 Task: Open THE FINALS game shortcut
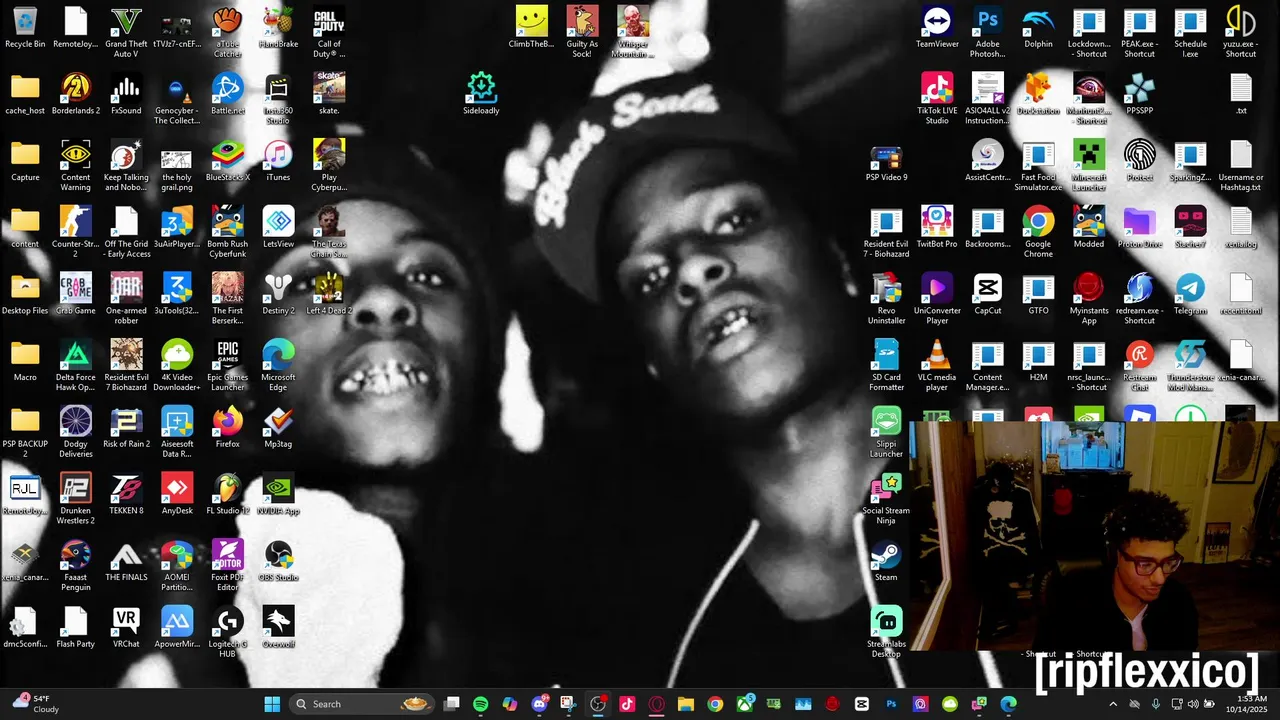pyautogui.click(x=126, y=561)
